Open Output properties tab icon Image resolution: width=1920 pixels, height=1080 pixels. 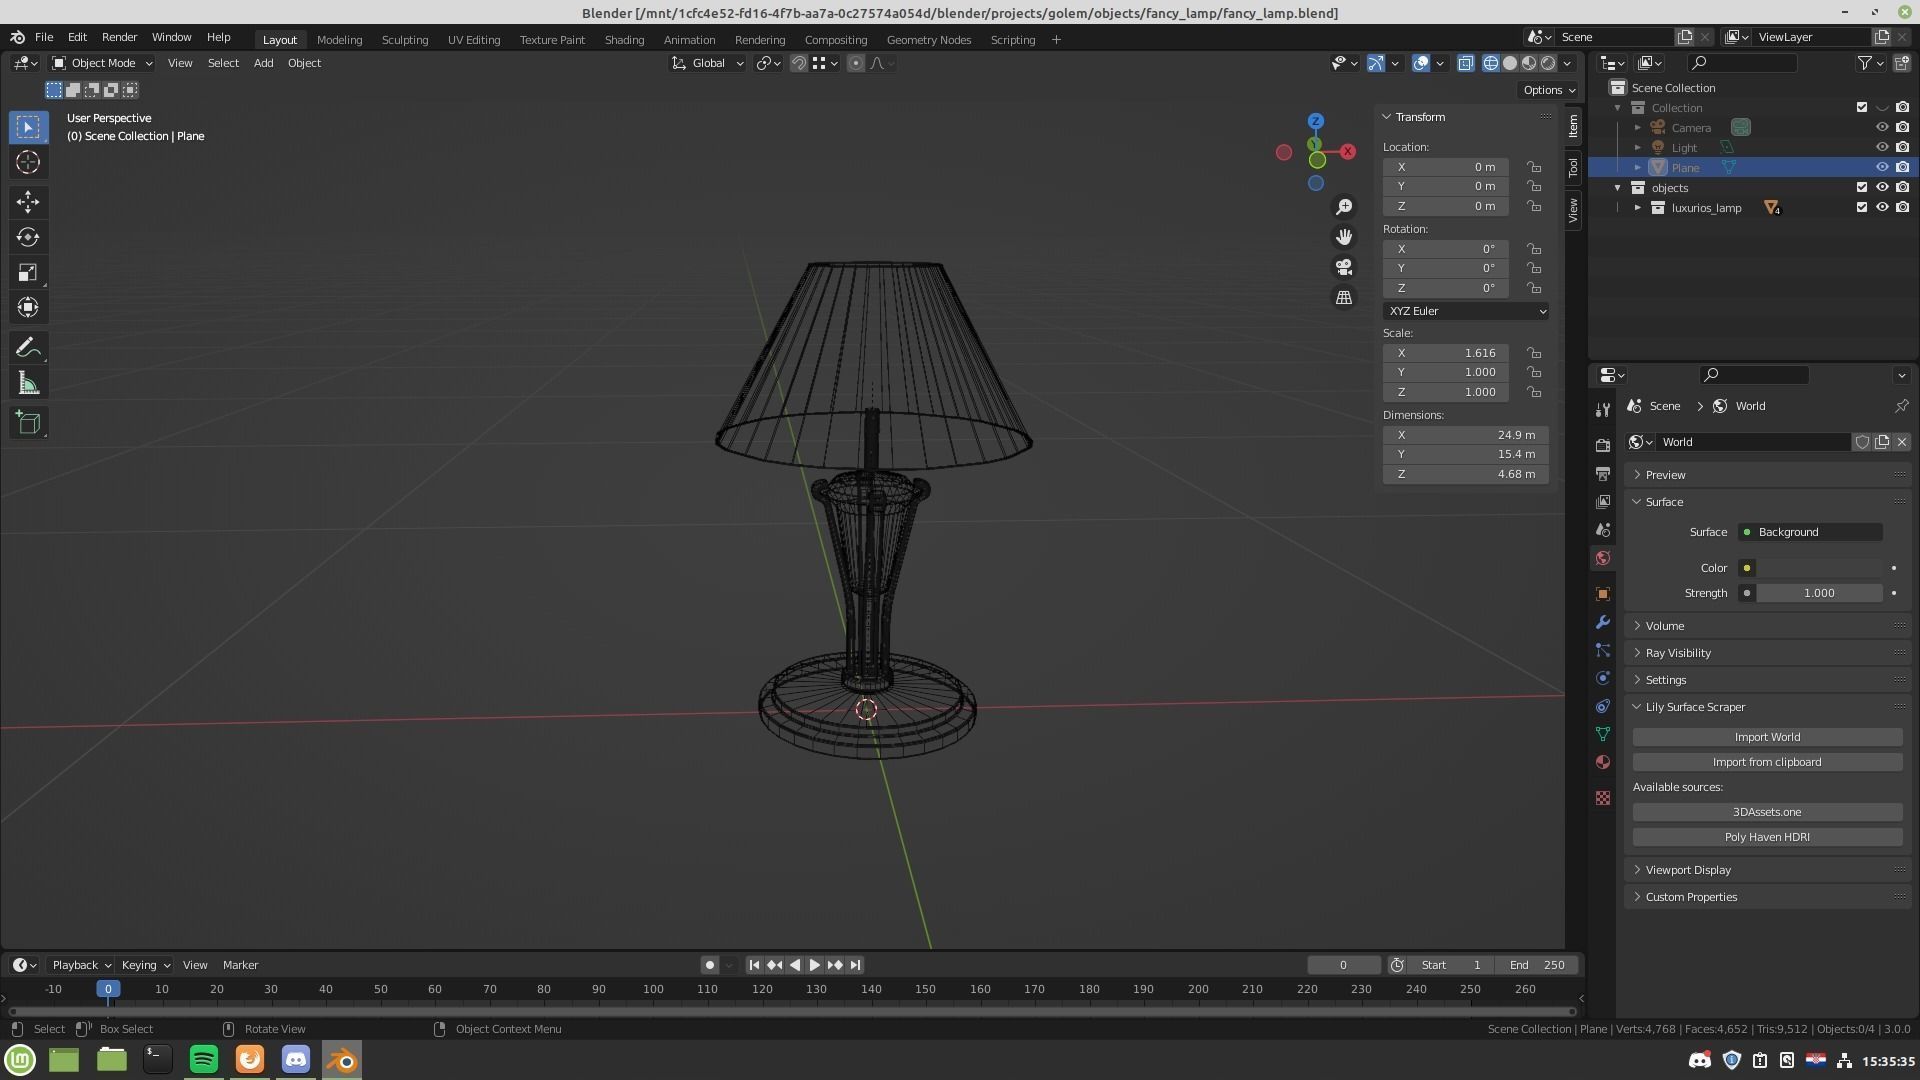(1603, 473)
